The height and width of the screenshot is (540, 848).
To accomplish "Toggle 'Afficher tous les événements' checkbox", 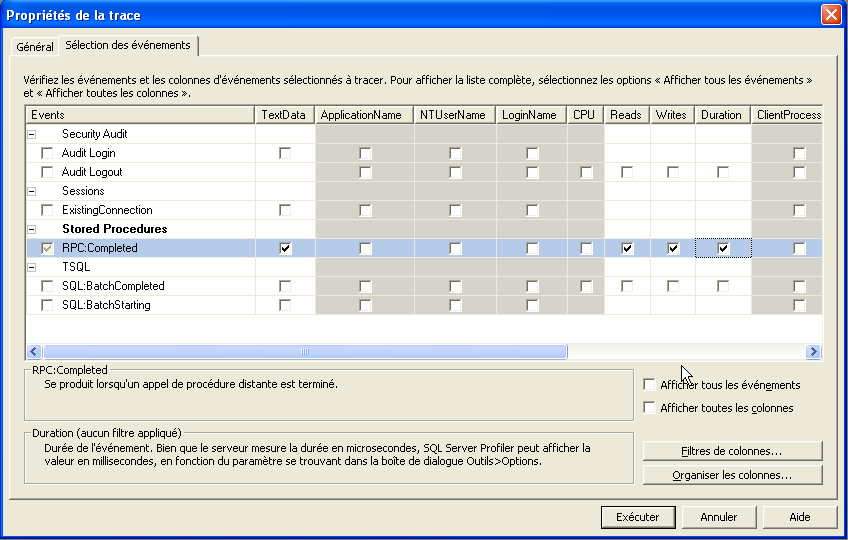I will 650,385.
